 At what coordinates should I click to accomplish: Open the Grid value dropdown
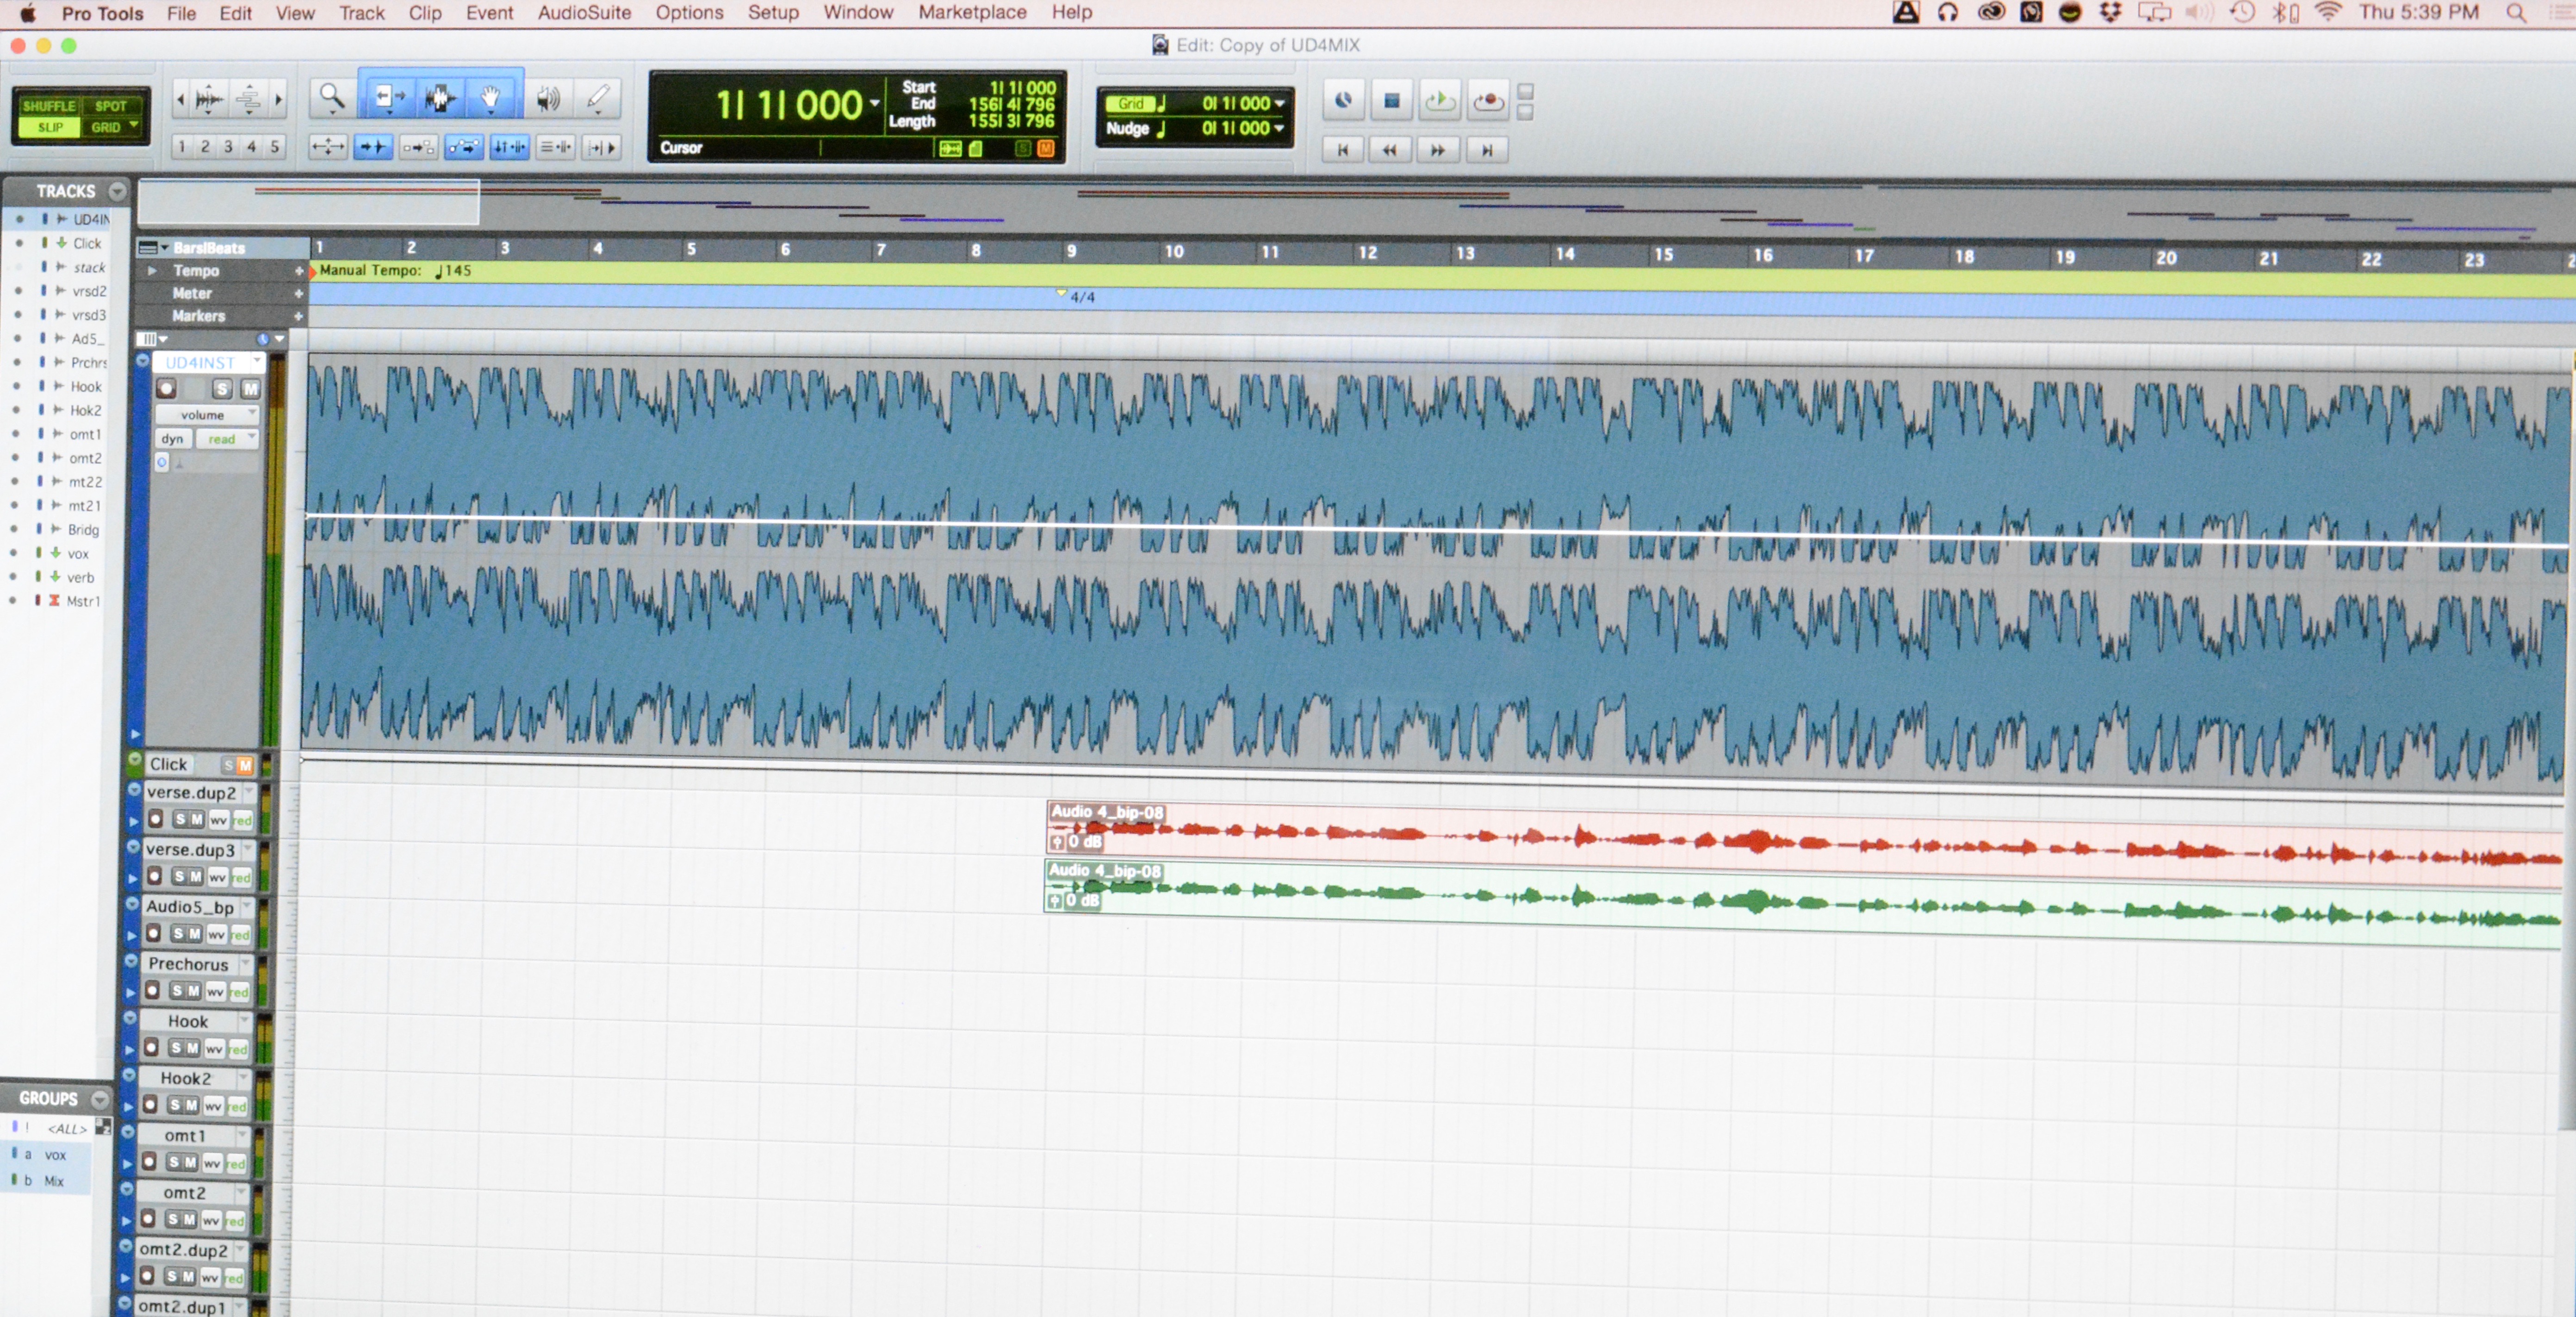(1279, 103)
